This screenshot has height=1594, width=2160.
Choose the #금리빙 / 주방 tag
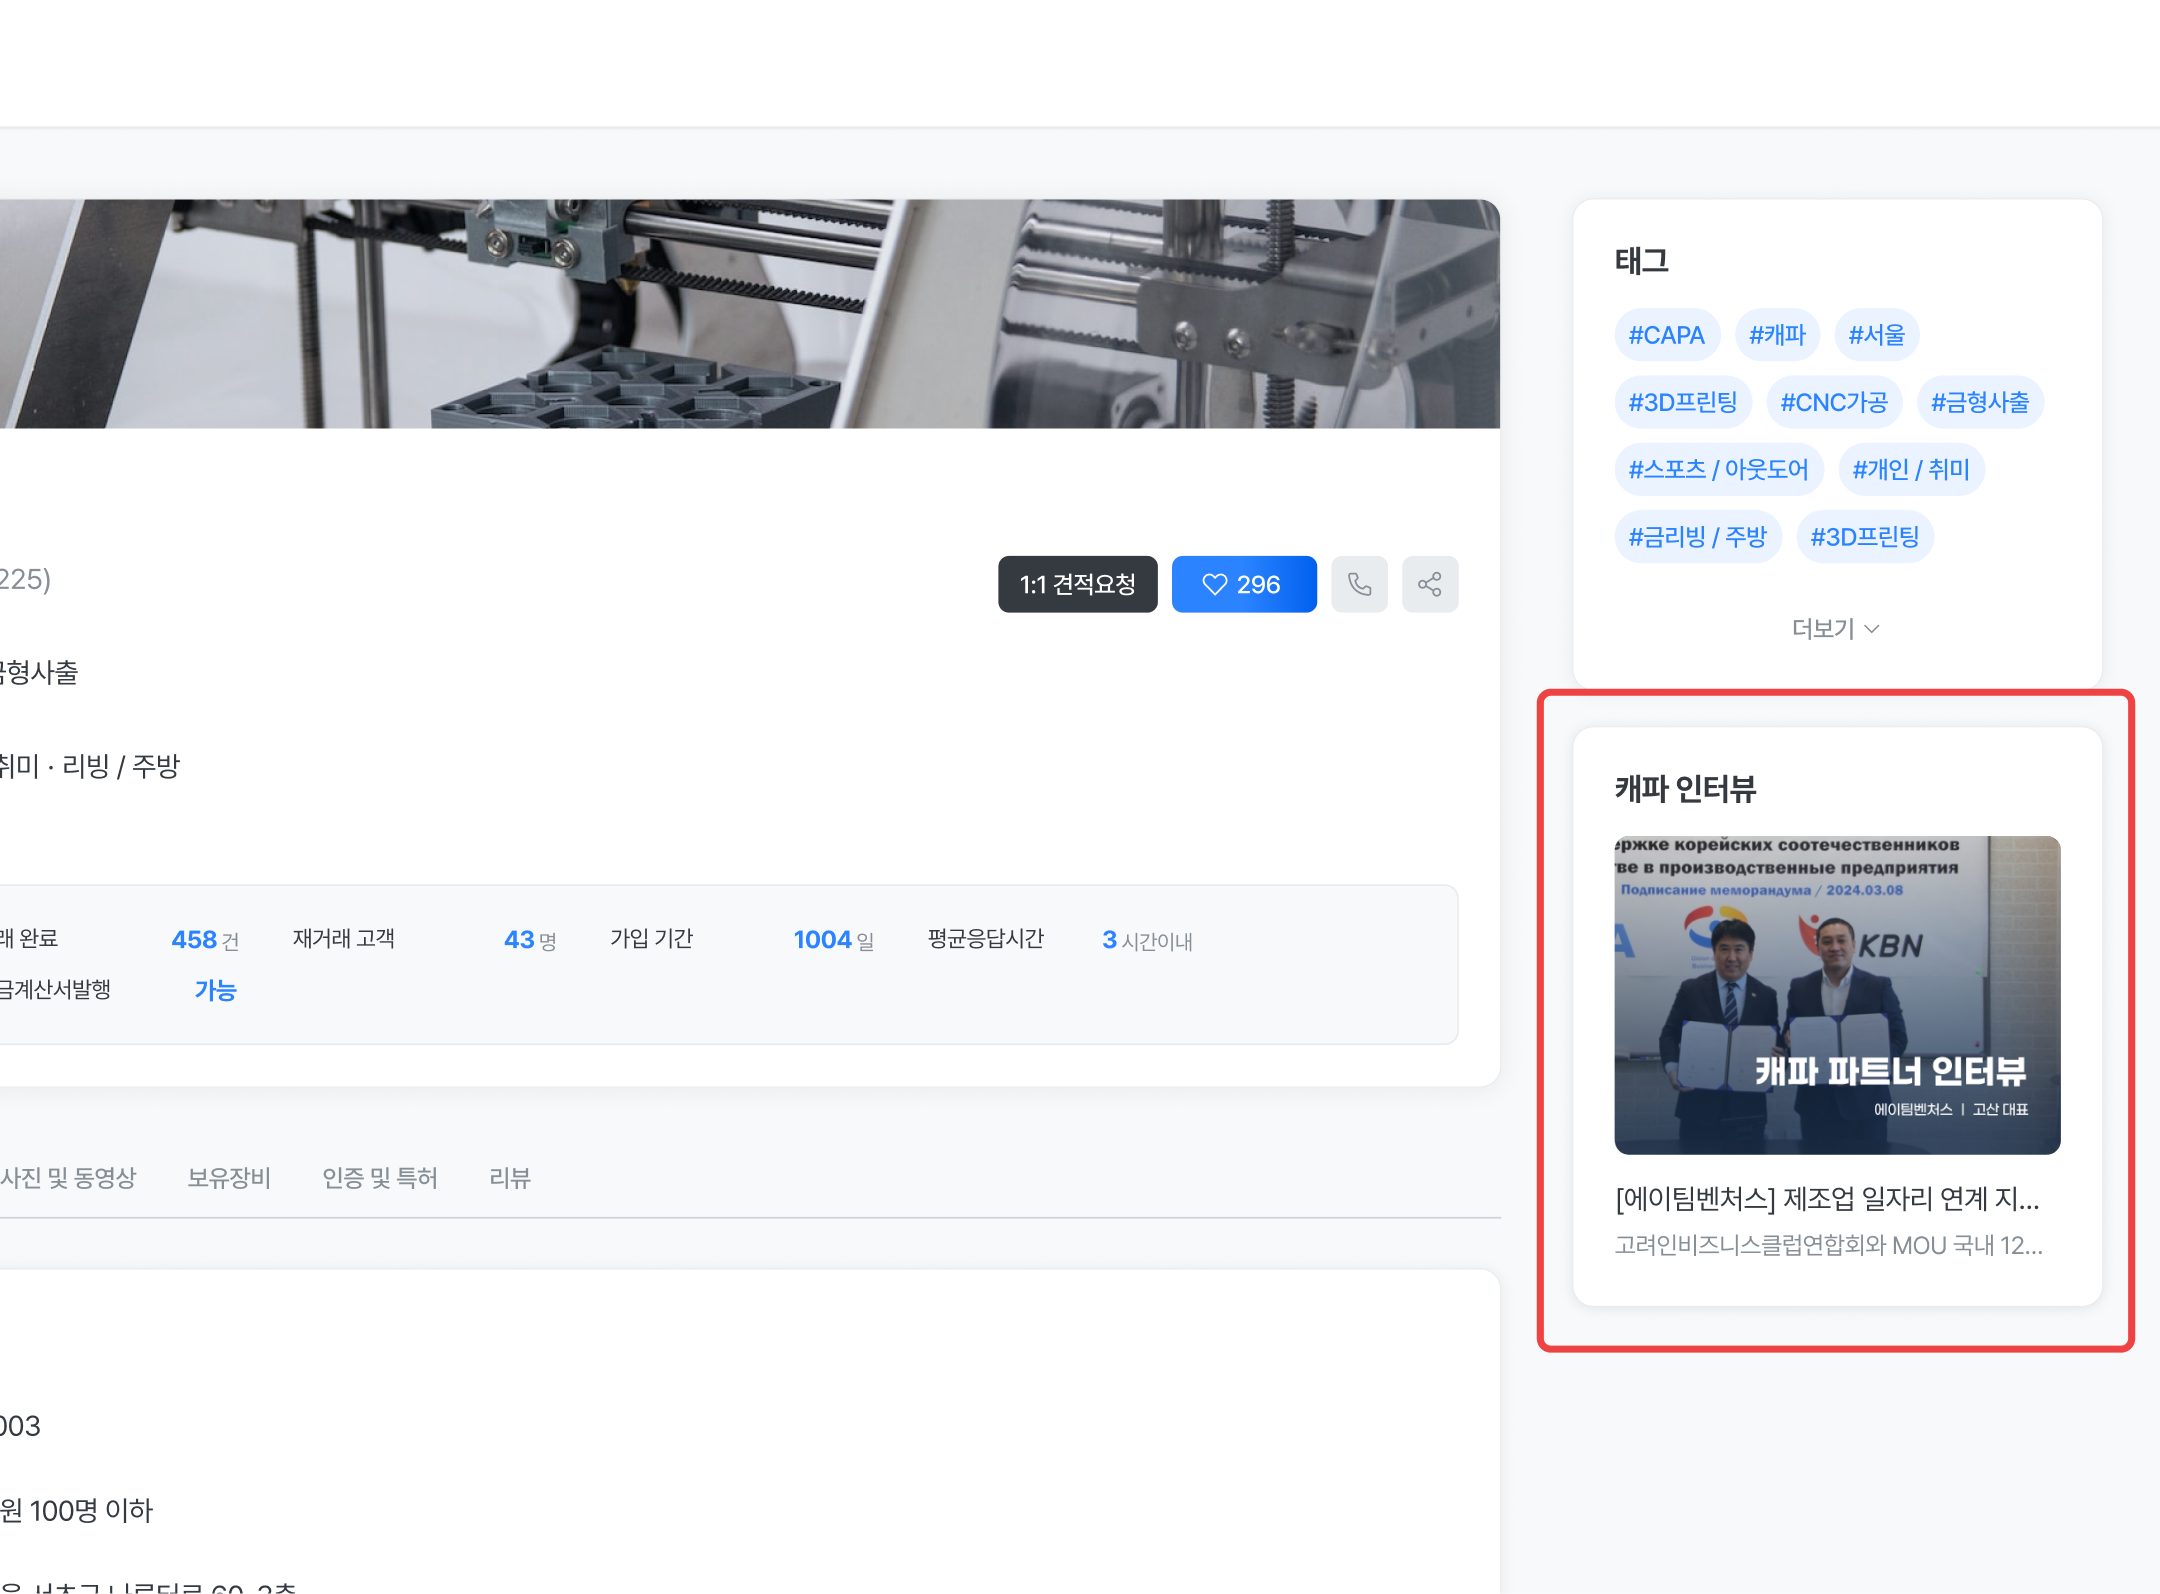coord(1698,537)
